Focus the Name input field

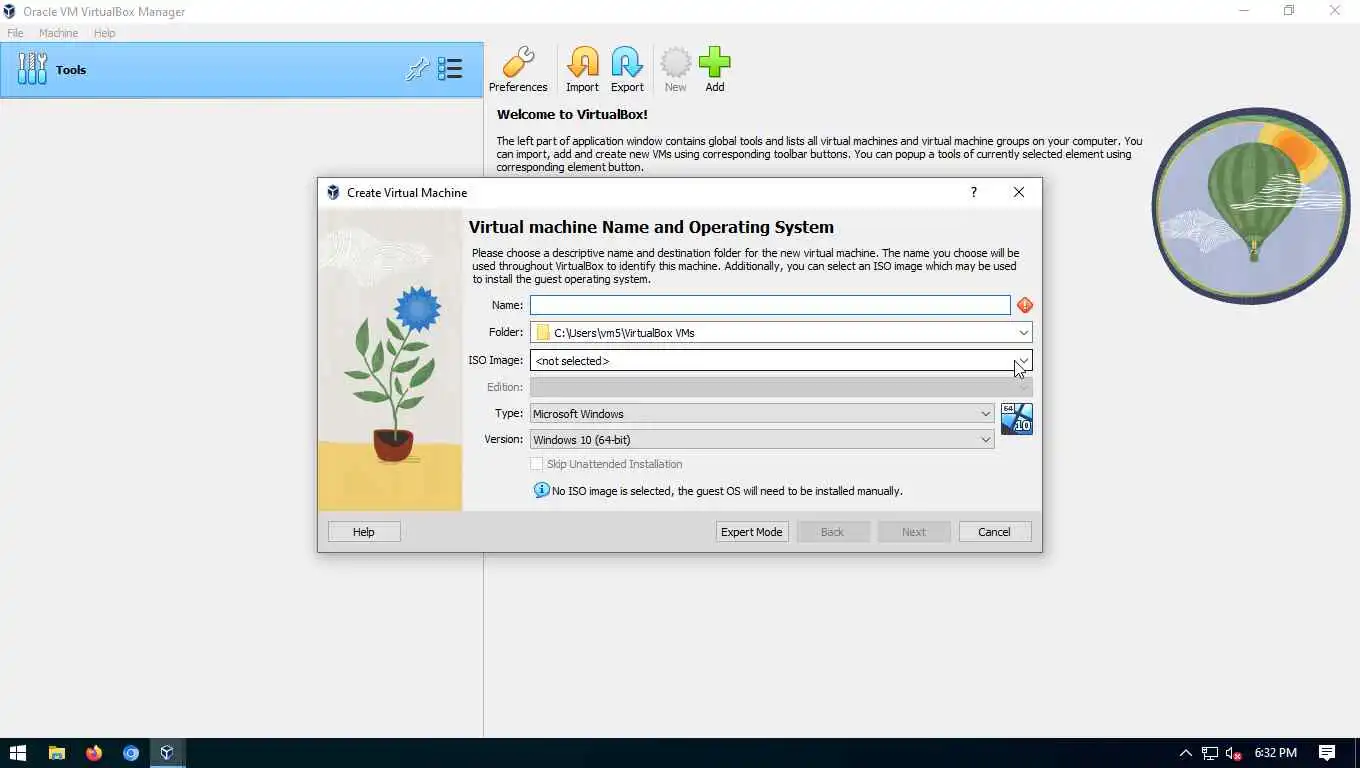point(770,305)
